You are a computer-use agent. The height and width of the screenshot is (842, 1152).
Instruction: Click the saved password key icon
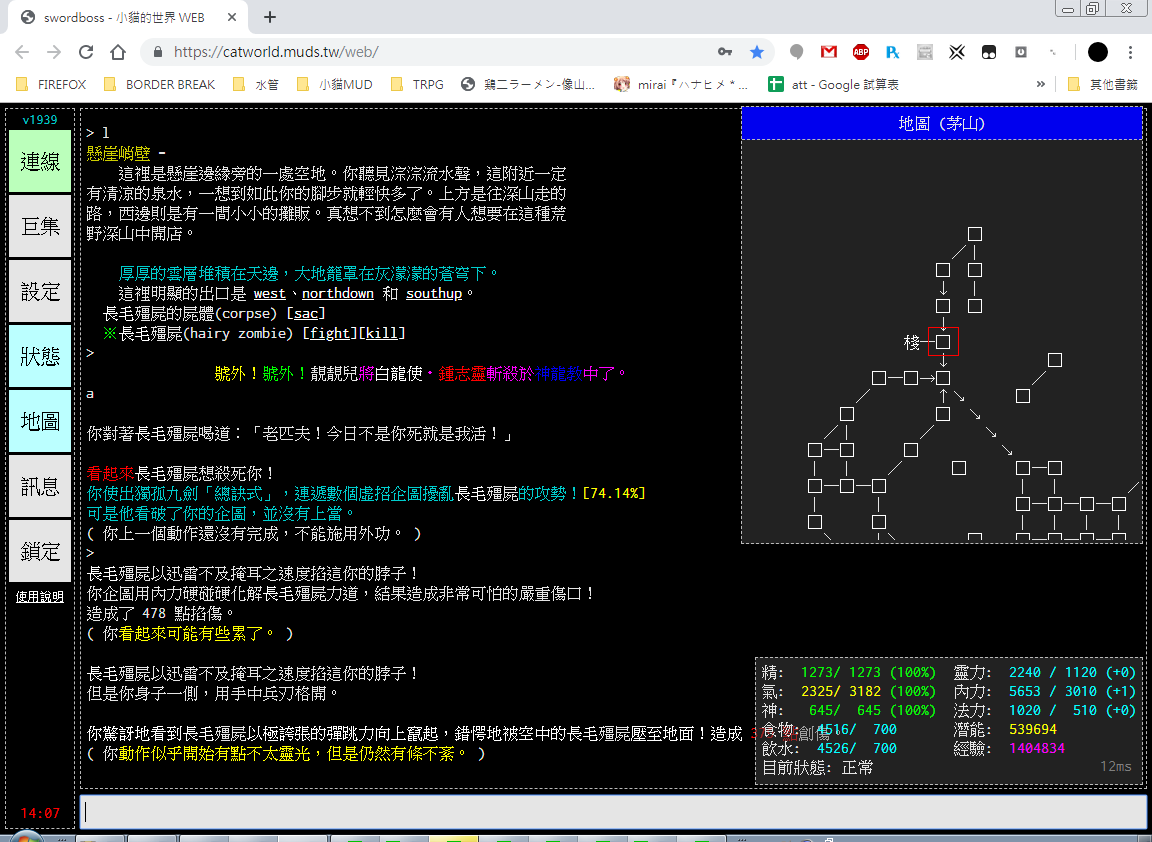[x=725, y=52]
